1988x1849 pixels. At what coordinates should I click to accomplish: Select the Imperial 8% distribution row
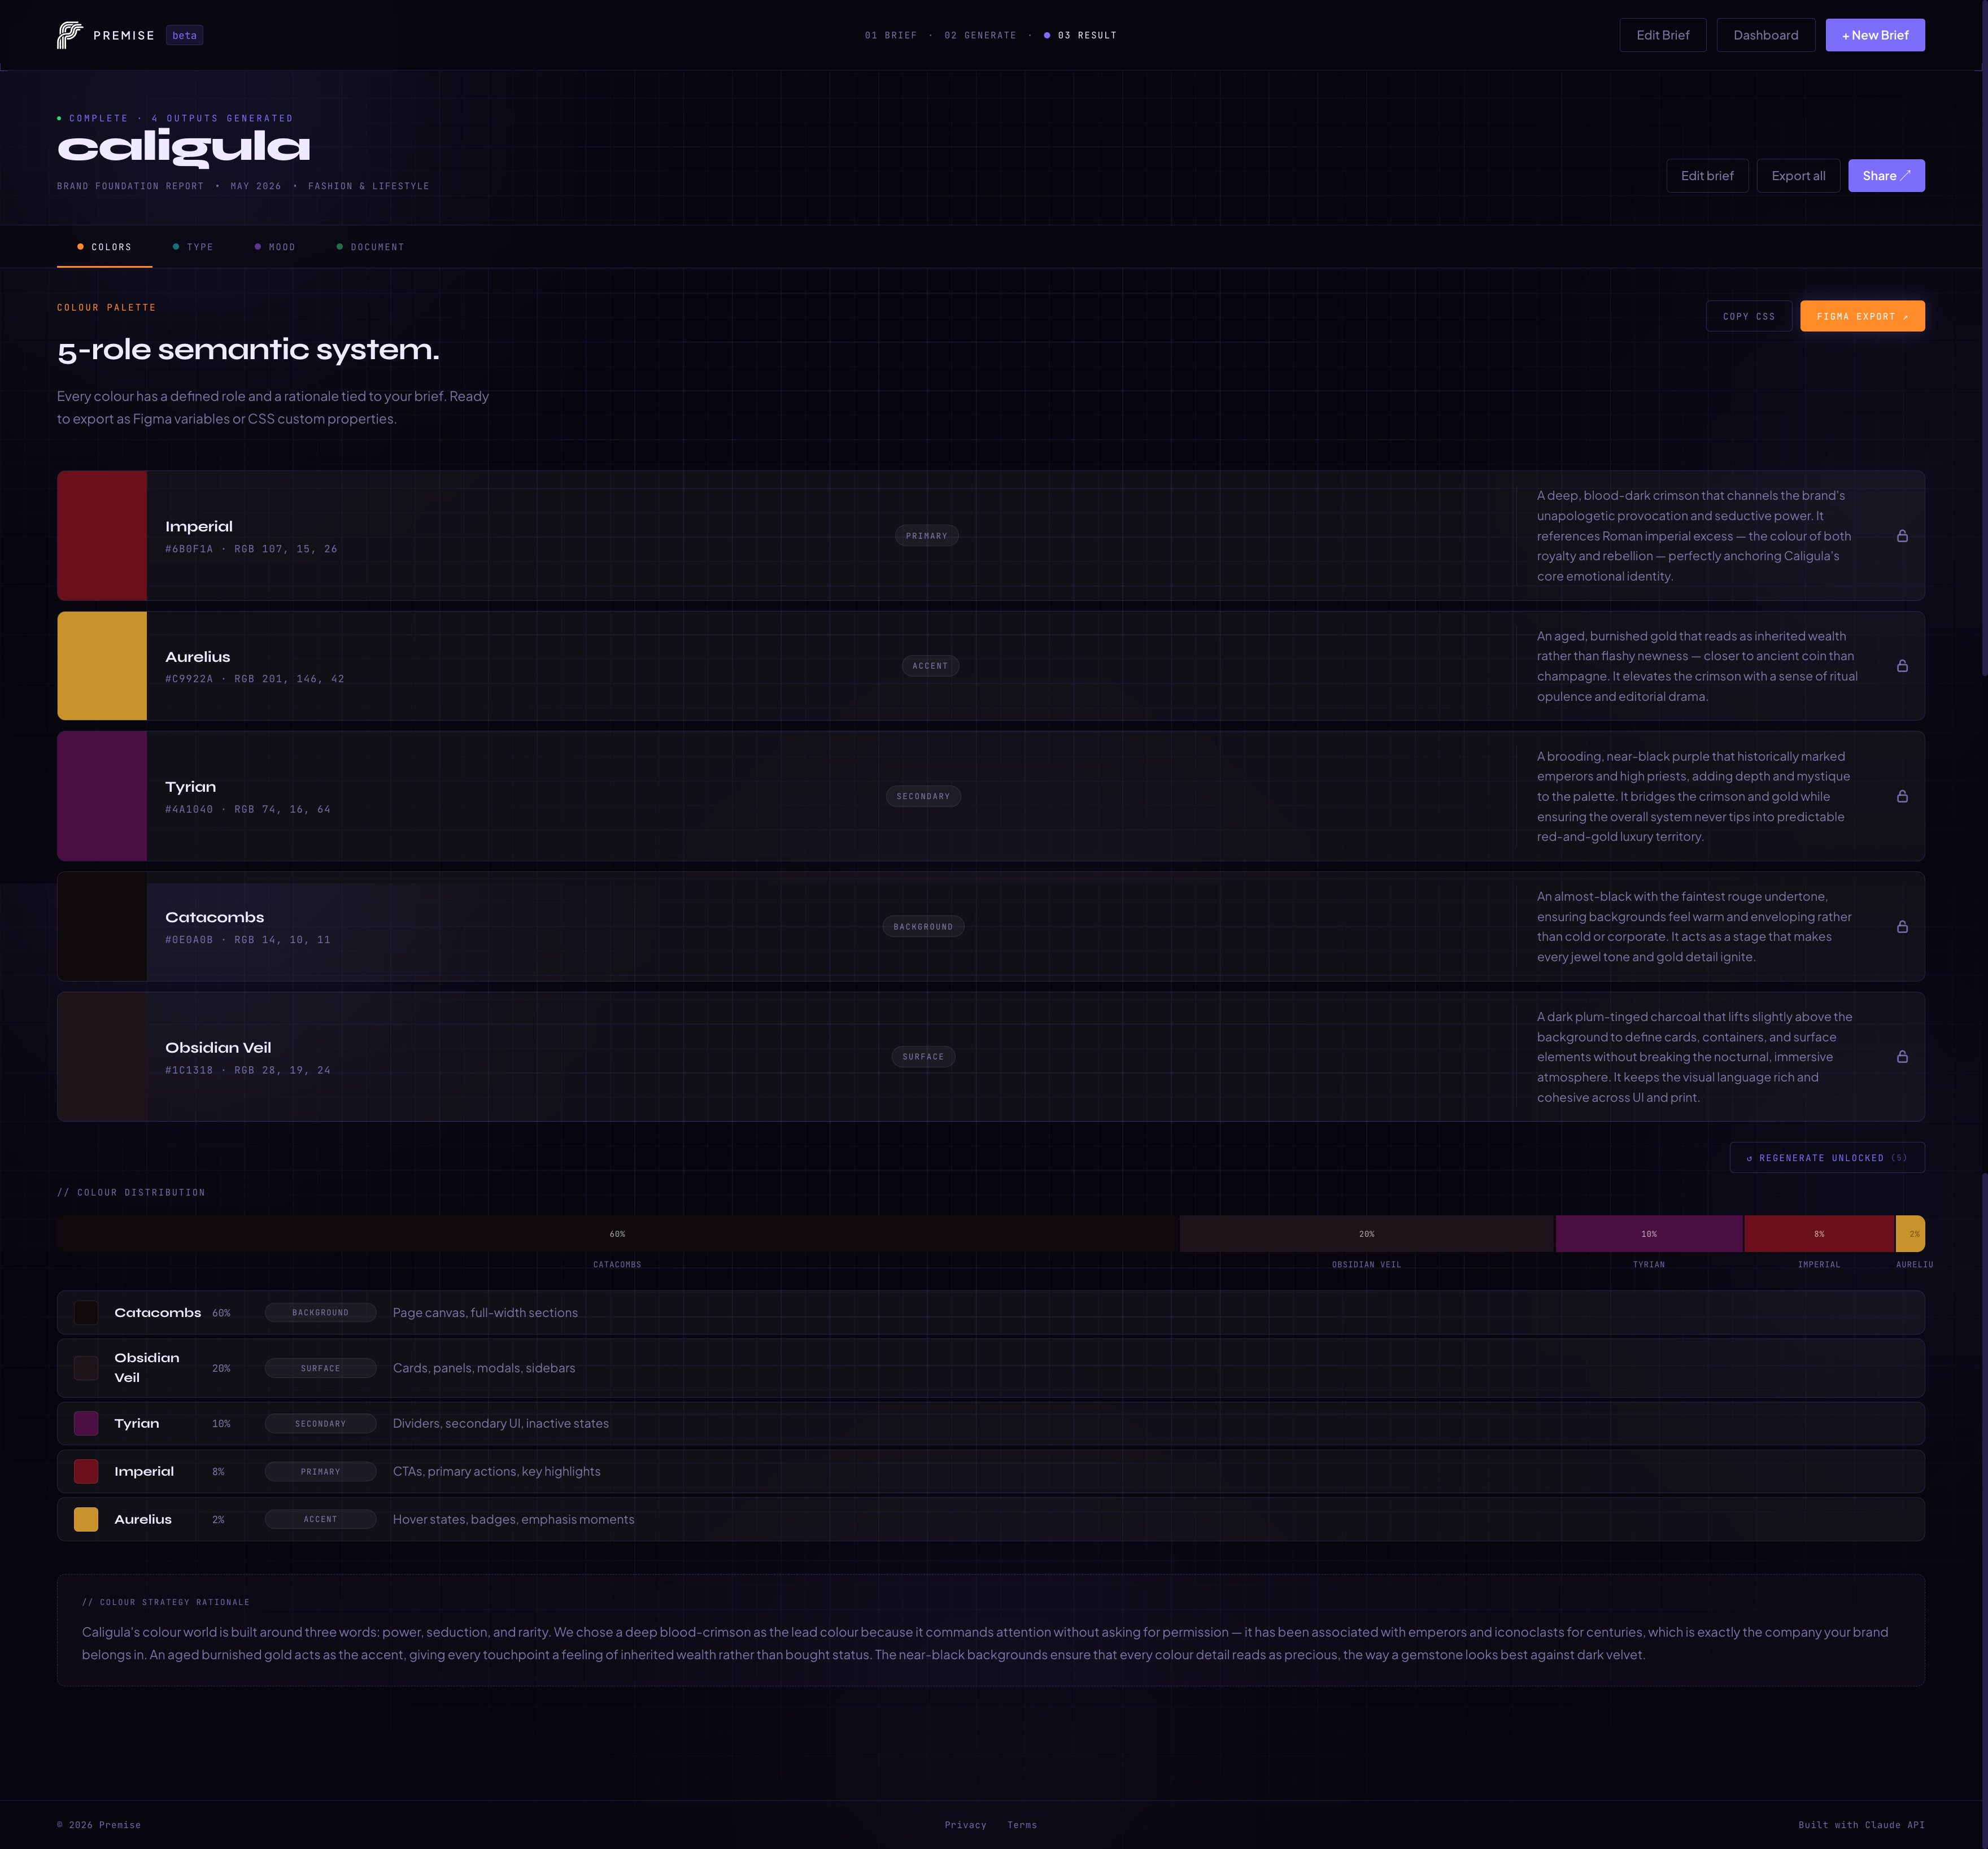990,1472
